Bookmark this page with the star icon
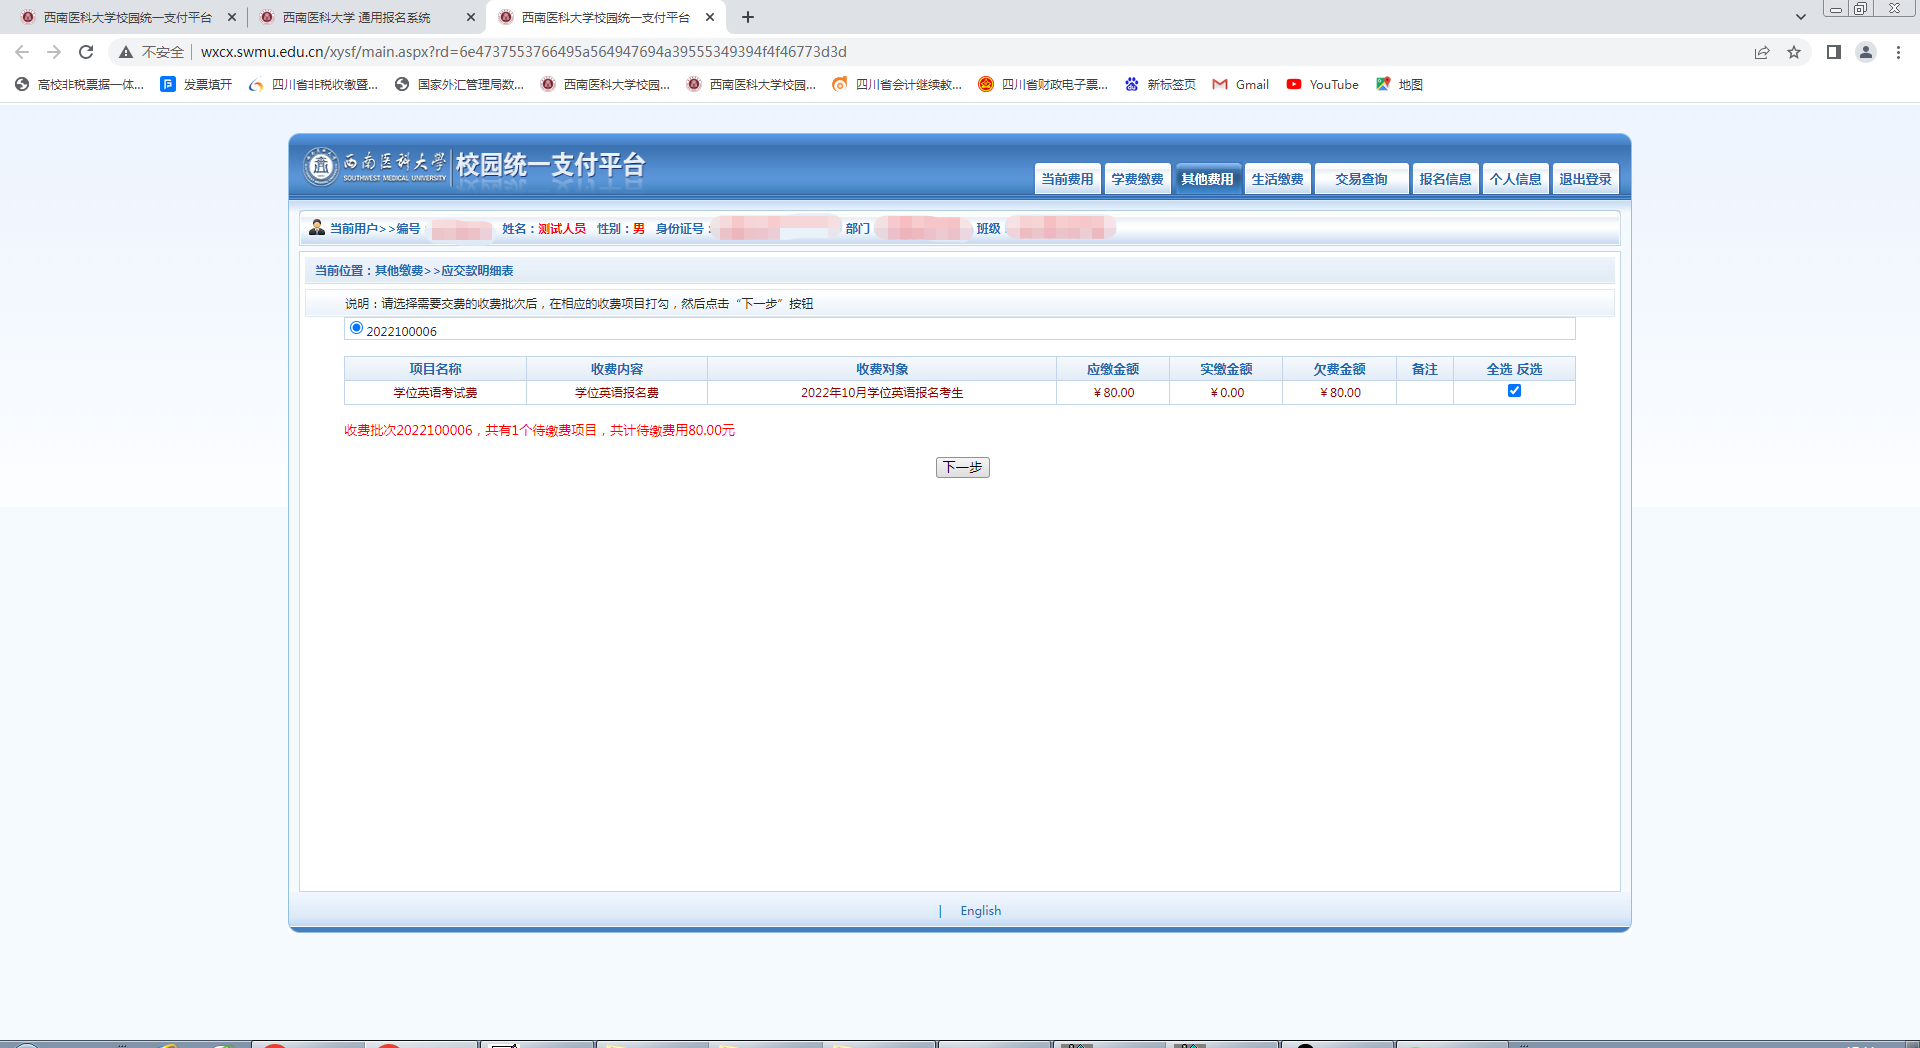This screenshot has width=1920, height=1048. [x=1794, y=52]
